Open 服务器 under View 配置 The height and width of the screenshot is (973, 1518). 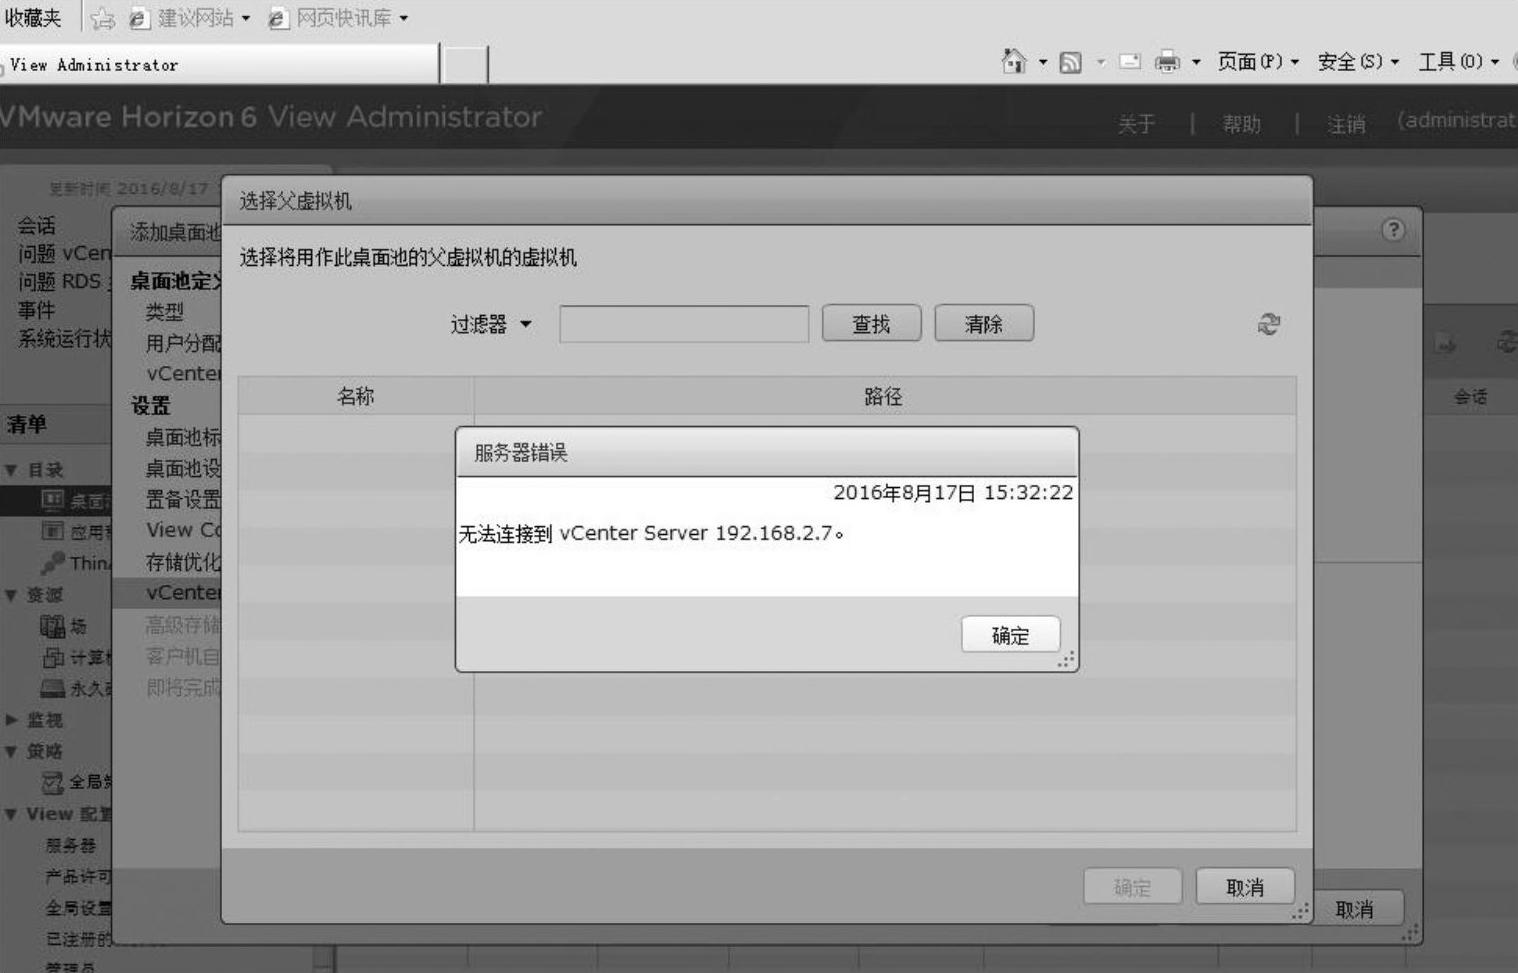pyautogui.click(x=71, y=845)
